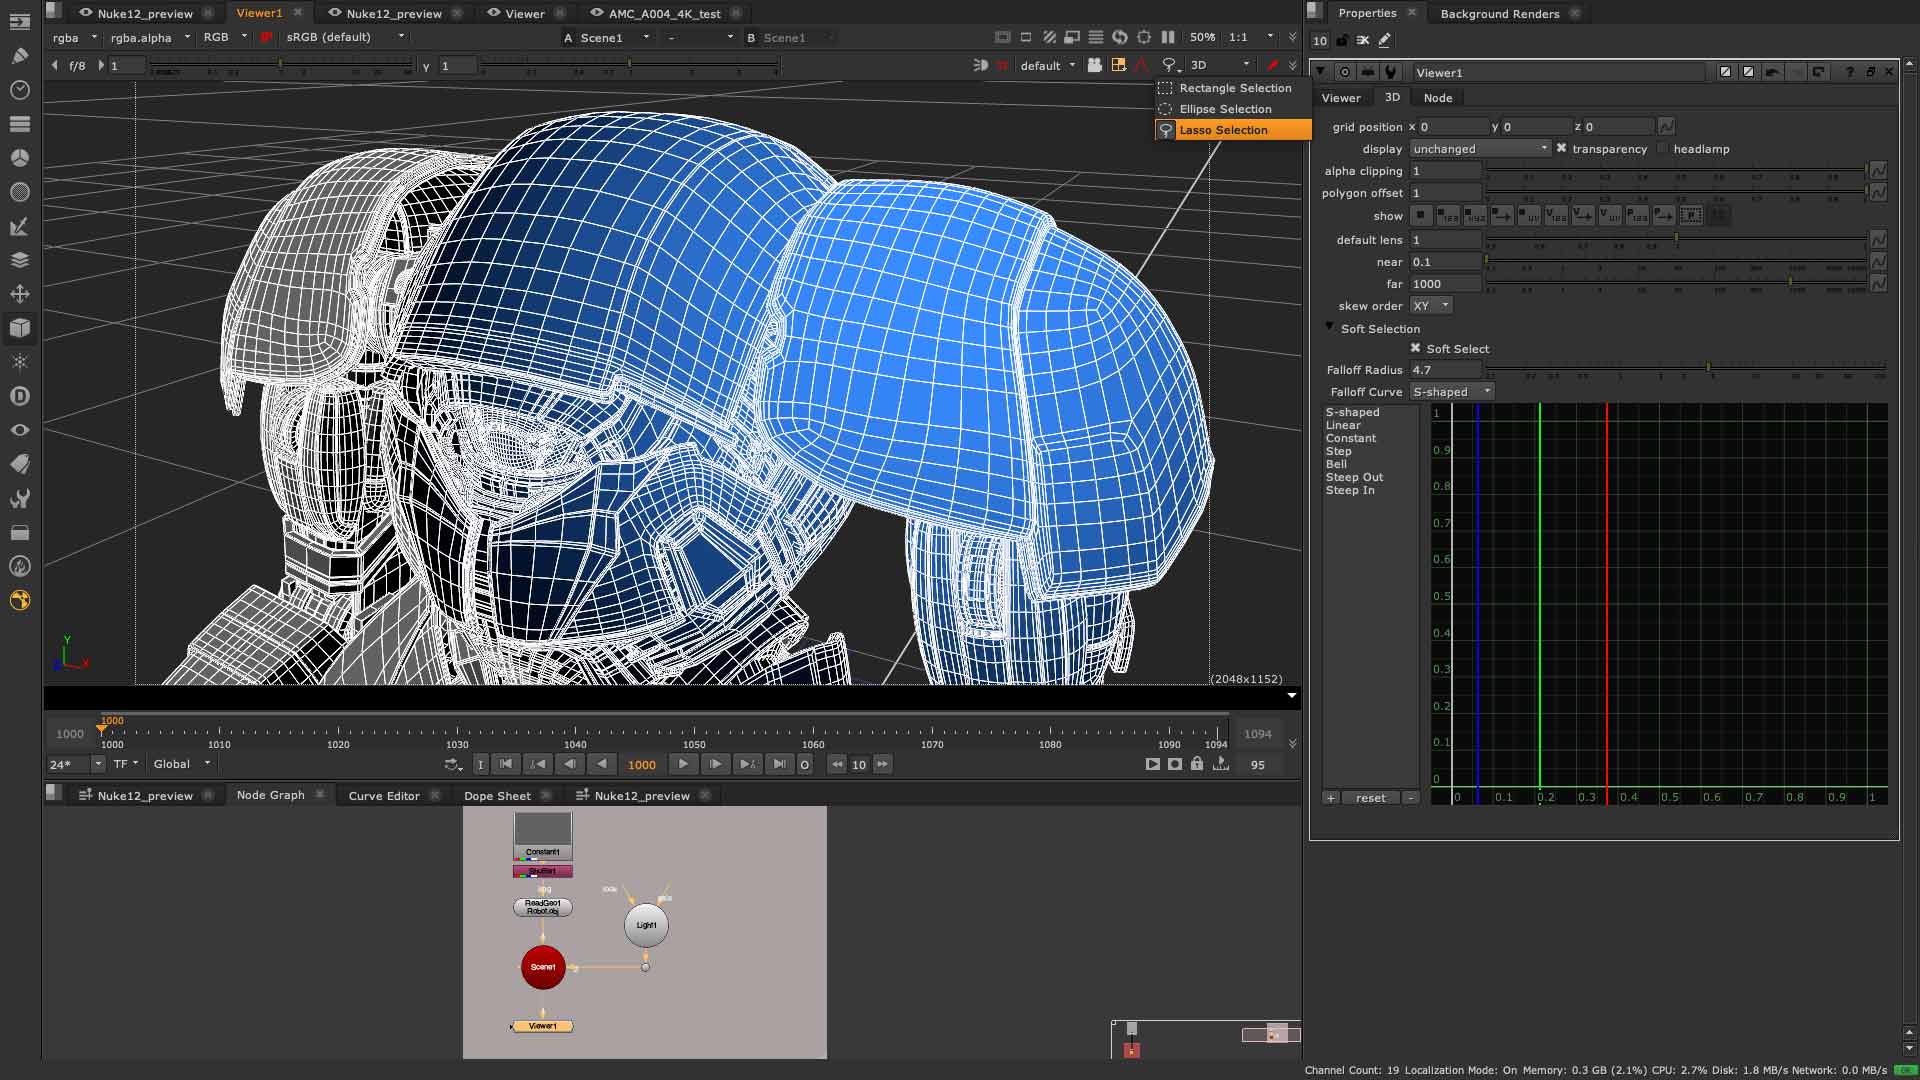The image size is (1920, 1080).
Task: Click the 3D cube icon in left toolbar
Action: (19, 328)
